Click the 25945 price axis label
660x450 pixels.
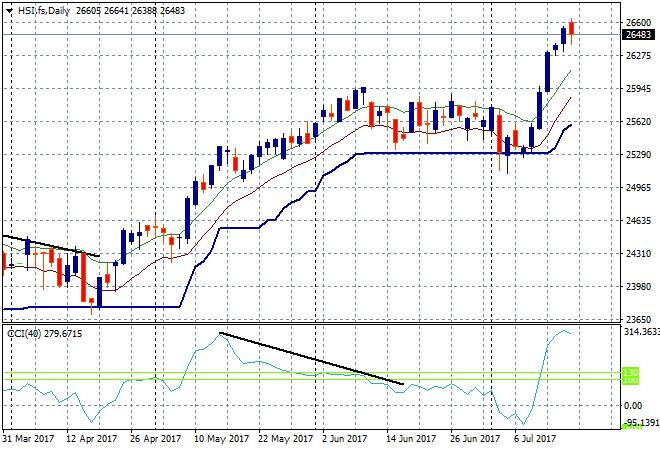point(639,88)
